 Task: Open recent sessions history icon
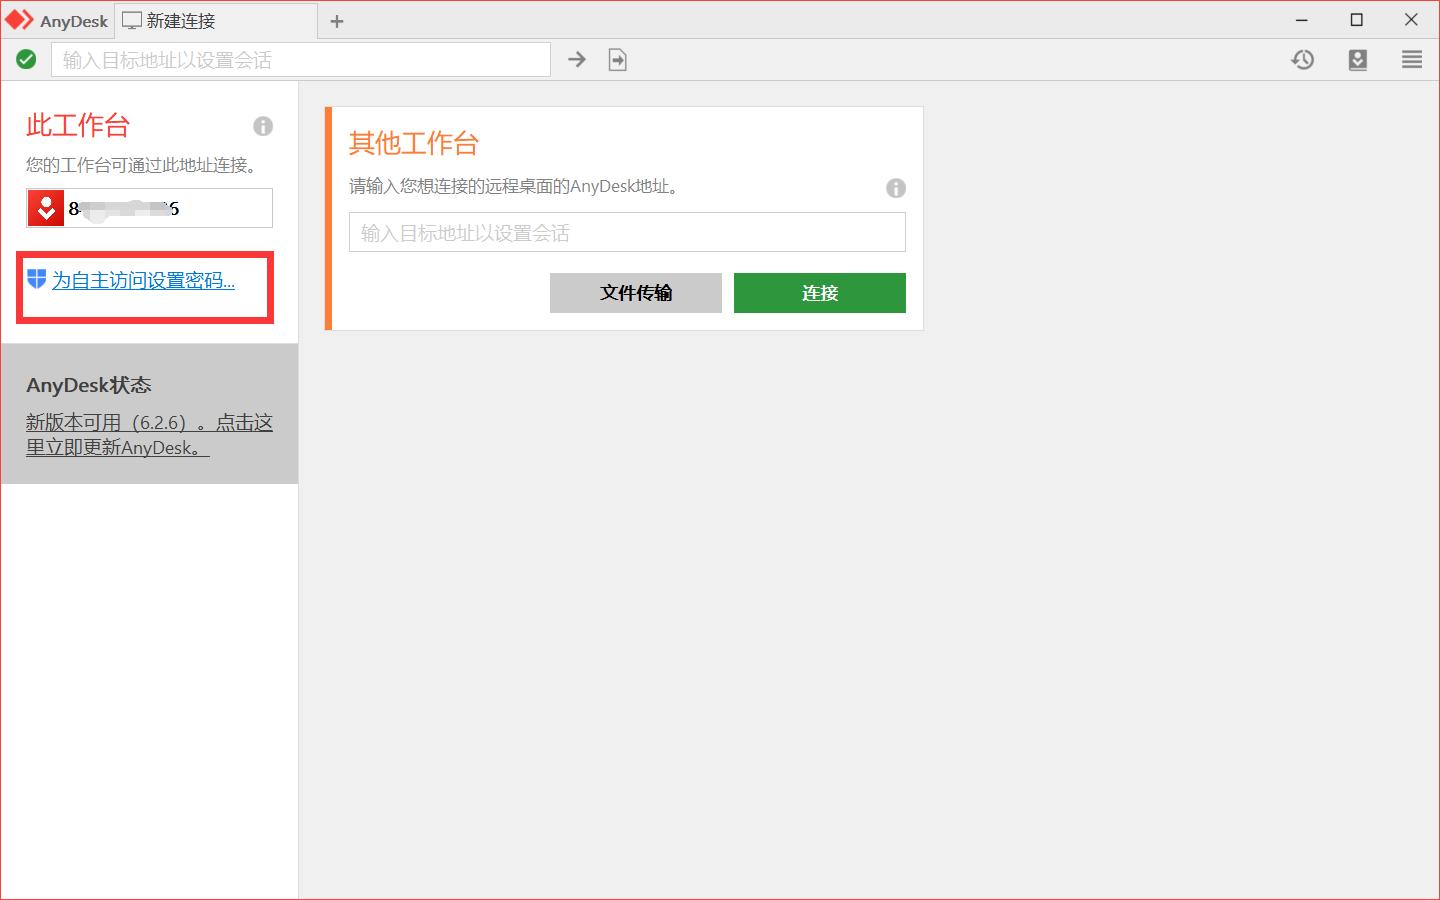pyautogui.click(x=1302, y=60)
